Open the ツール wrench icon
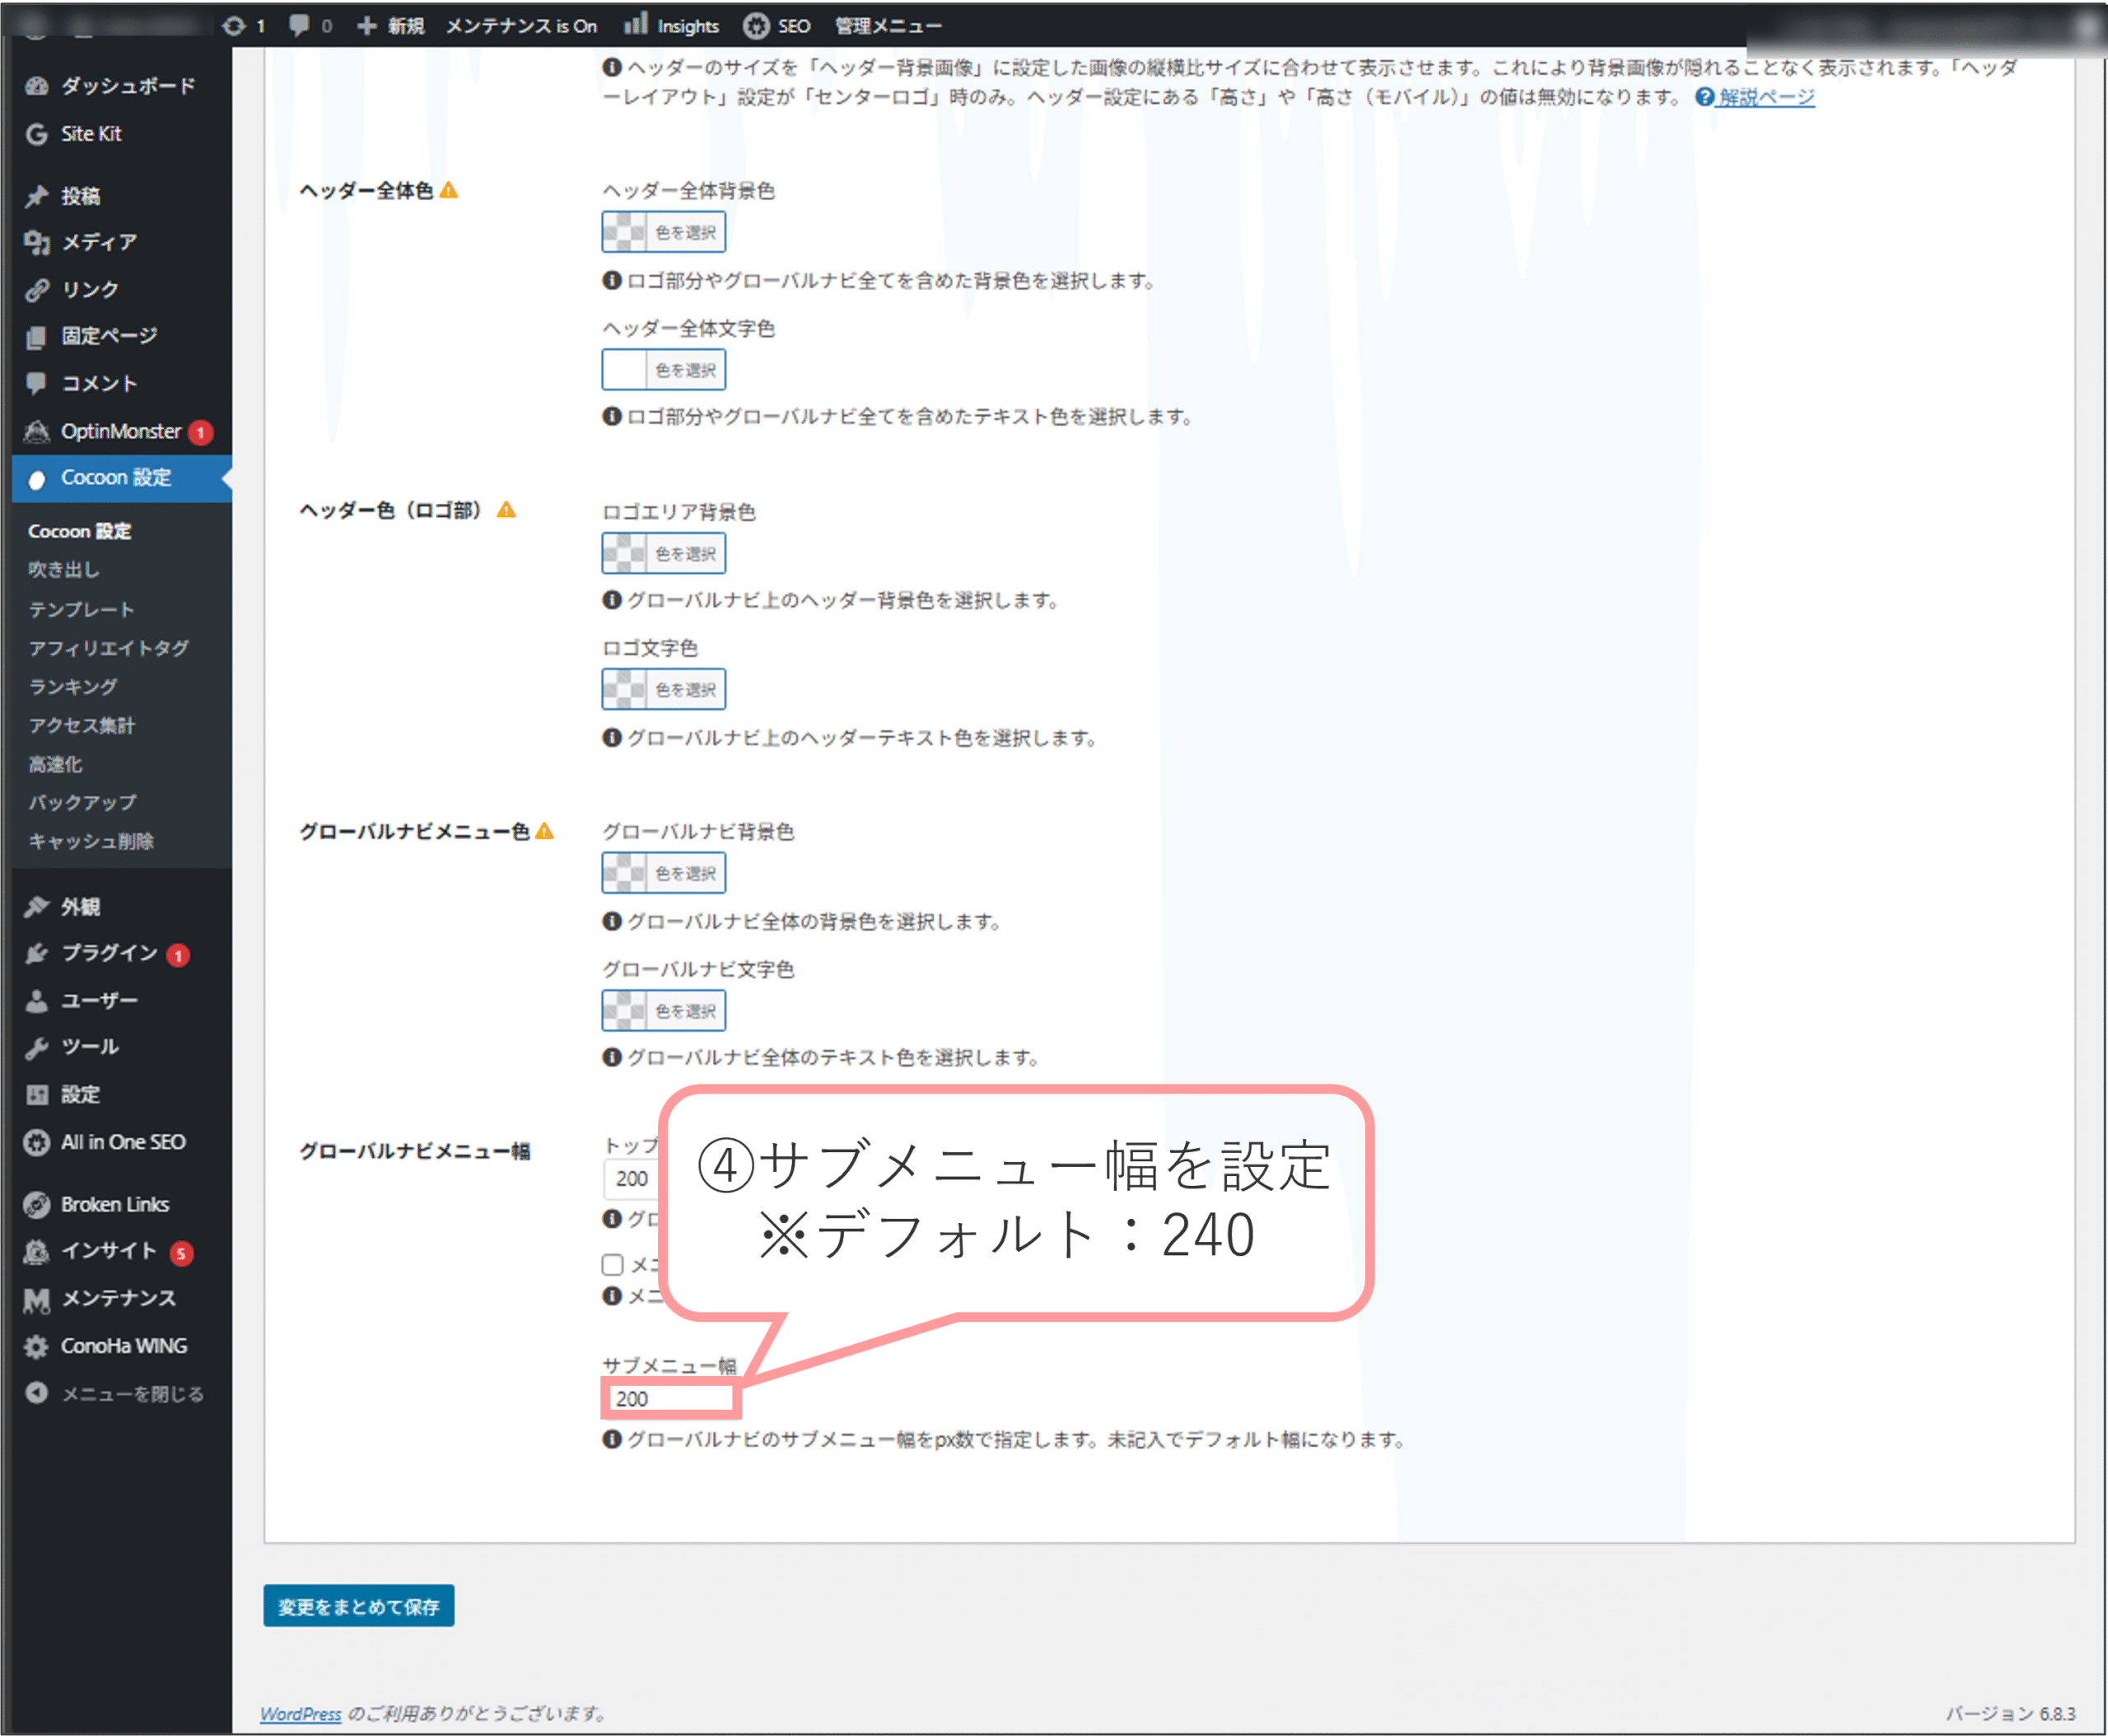 click(37, 1047)
